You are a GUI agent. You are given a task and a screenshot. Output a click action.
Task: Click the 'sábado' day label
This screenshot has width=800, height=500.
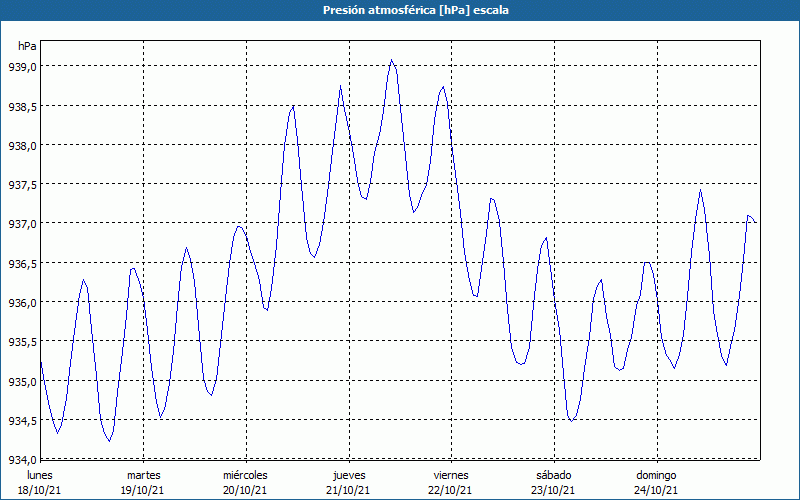[554, 475]
